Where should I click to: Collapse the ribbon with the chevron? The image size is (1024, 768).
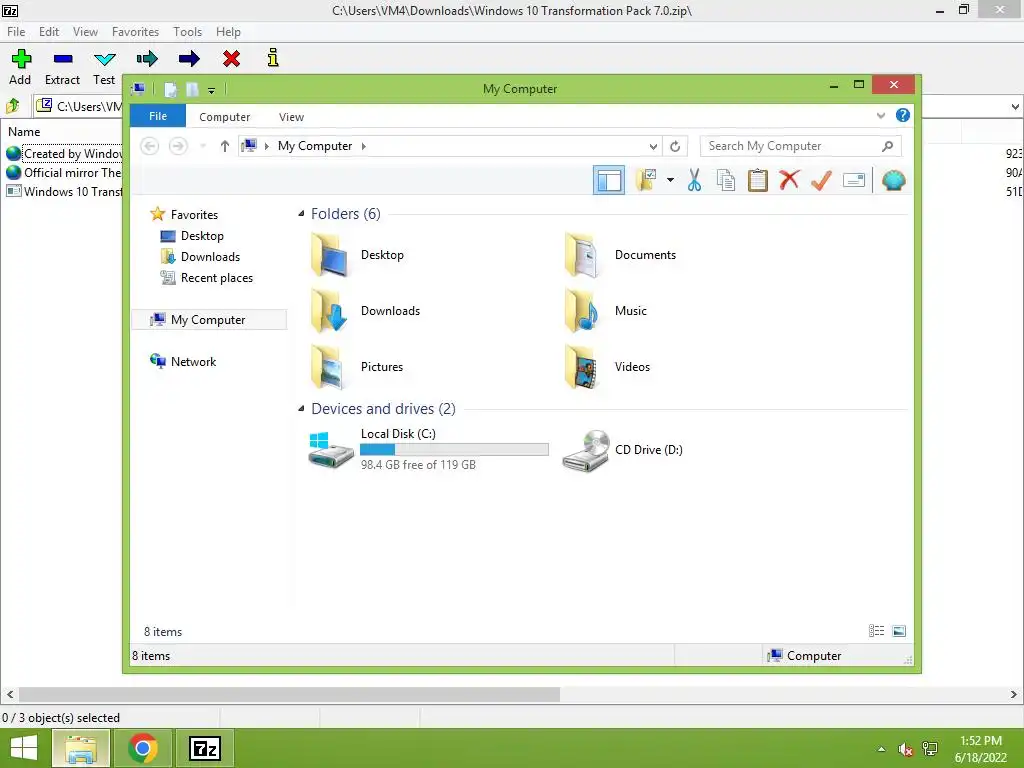point(881,116)
